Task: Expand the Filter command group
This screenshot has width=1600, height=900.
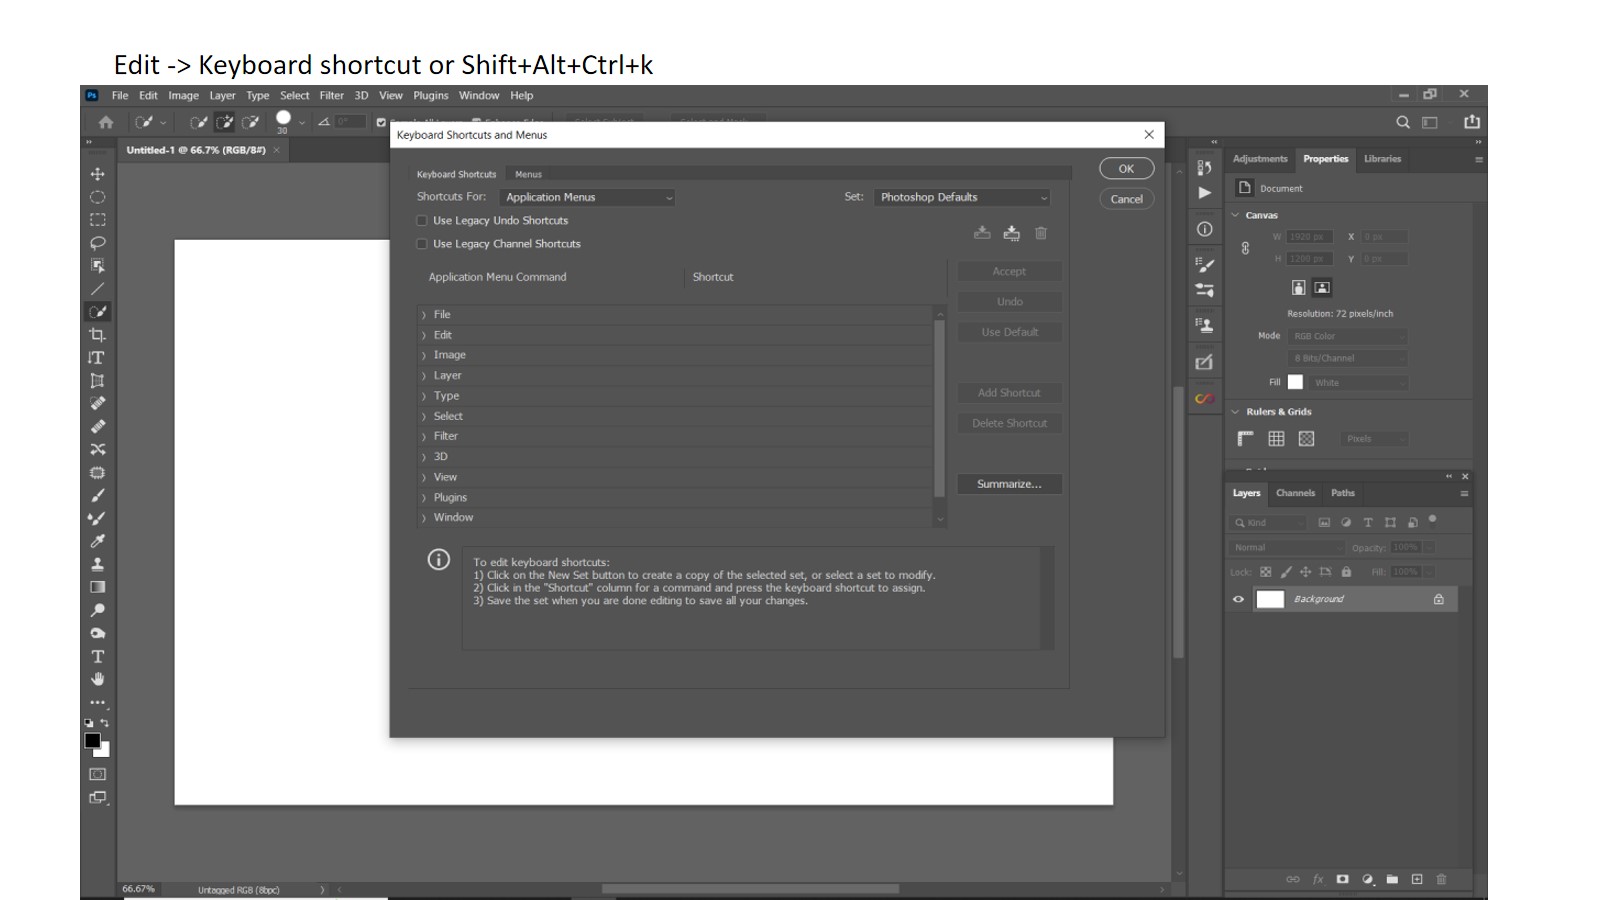Action: click(x=424, y=437)
